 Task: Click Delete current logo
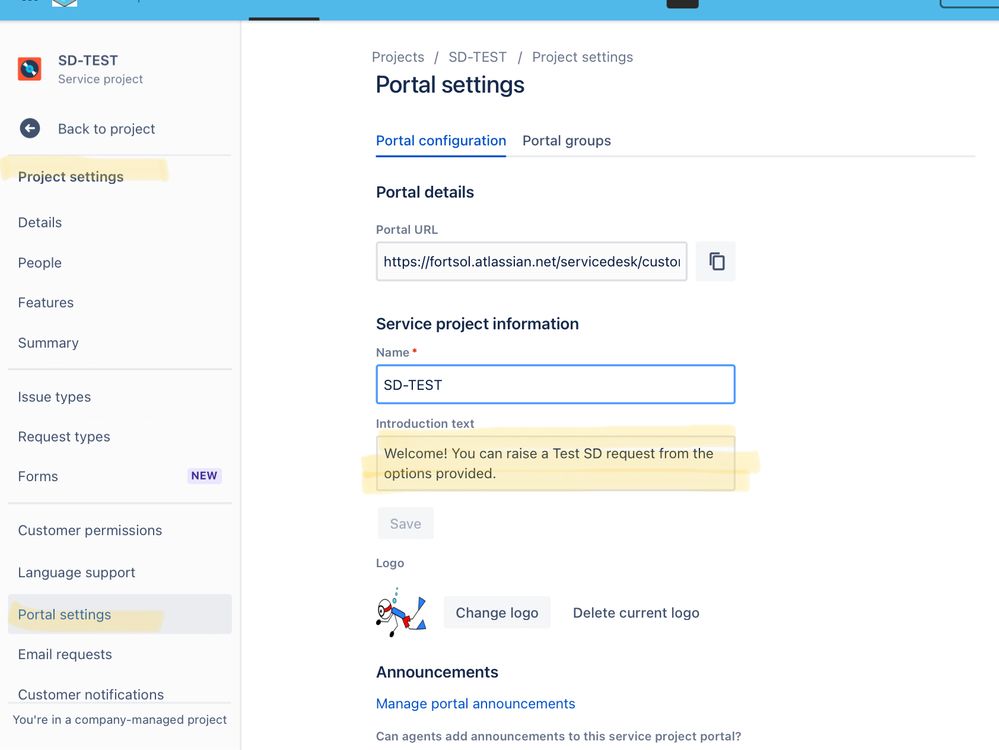coord(636,613)
